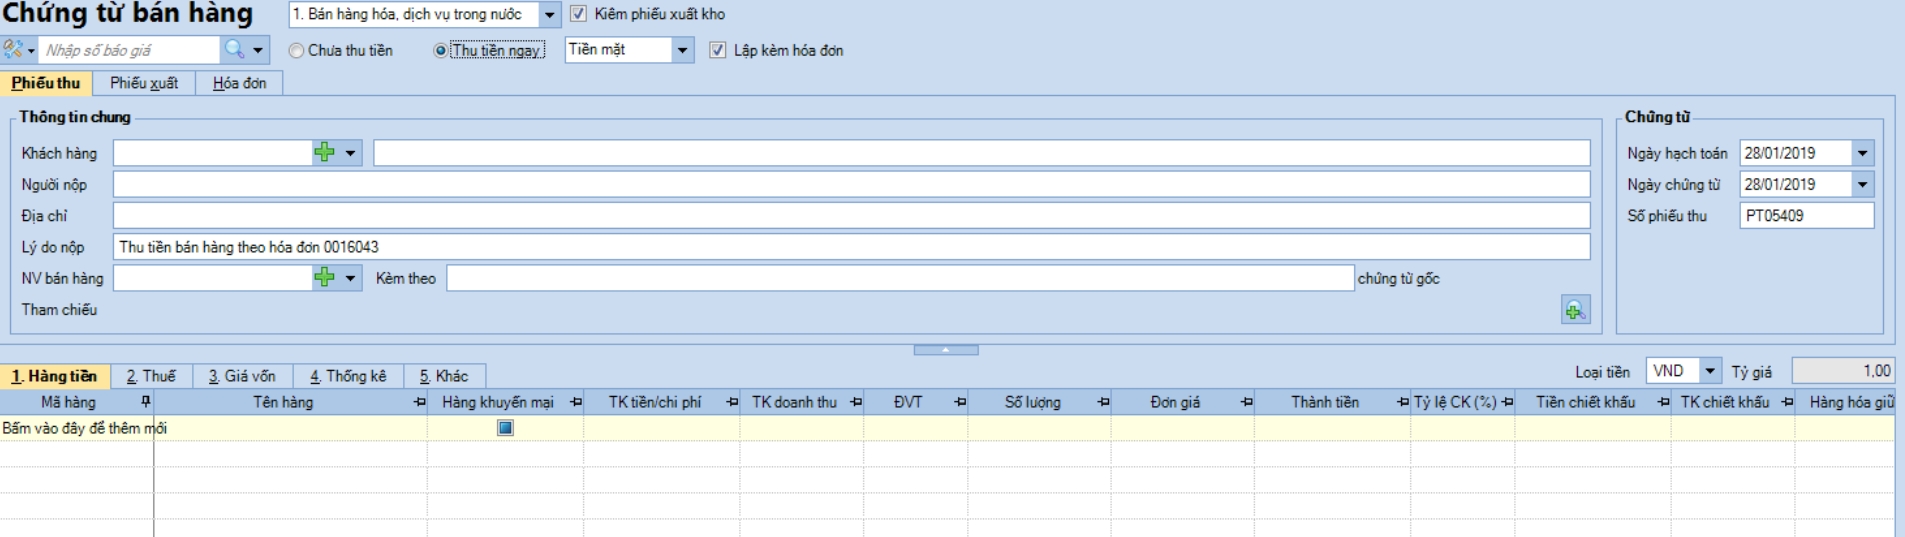Add new salesperson with green plus icon

tap(324, 277)
